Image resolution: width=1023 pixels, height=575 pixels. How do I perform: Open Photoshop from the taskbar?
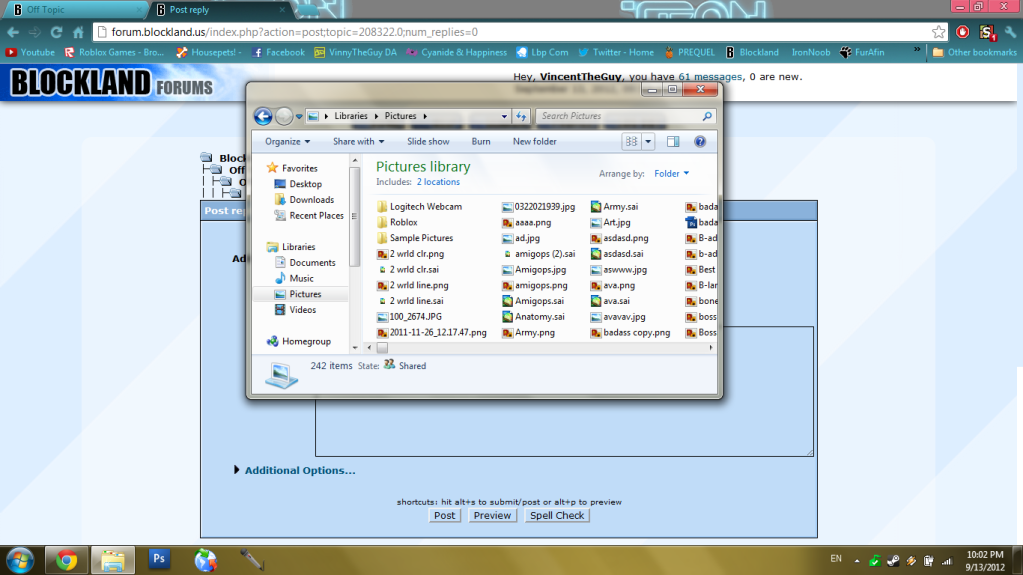tap(159, 559)
